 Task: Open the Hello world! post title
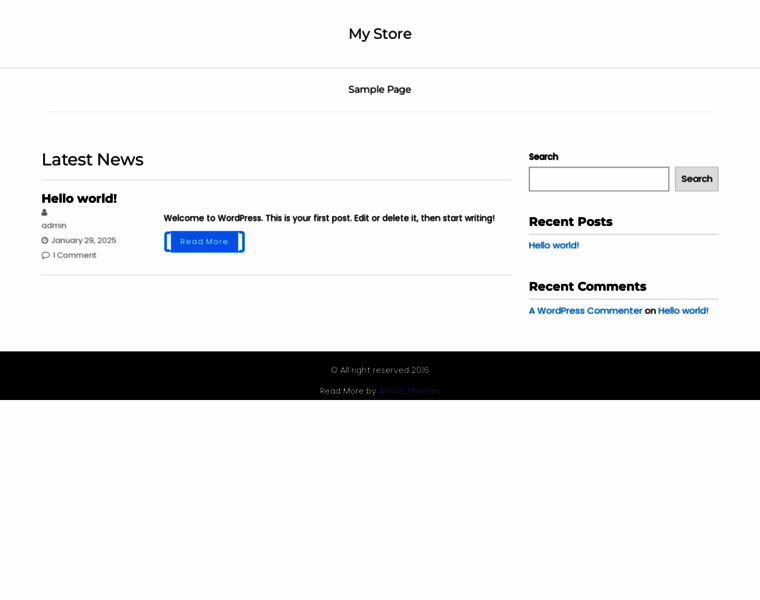(79, 198)
